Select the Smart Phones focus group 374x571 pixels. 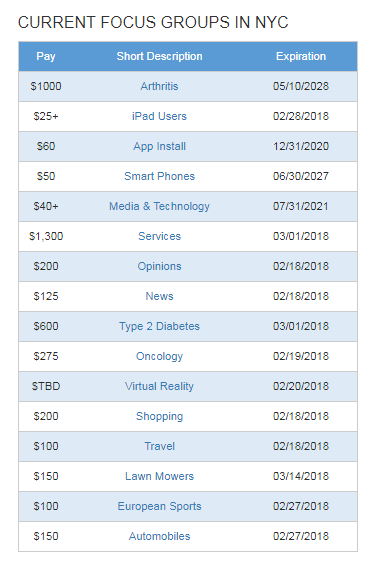(x=159, y=176)
